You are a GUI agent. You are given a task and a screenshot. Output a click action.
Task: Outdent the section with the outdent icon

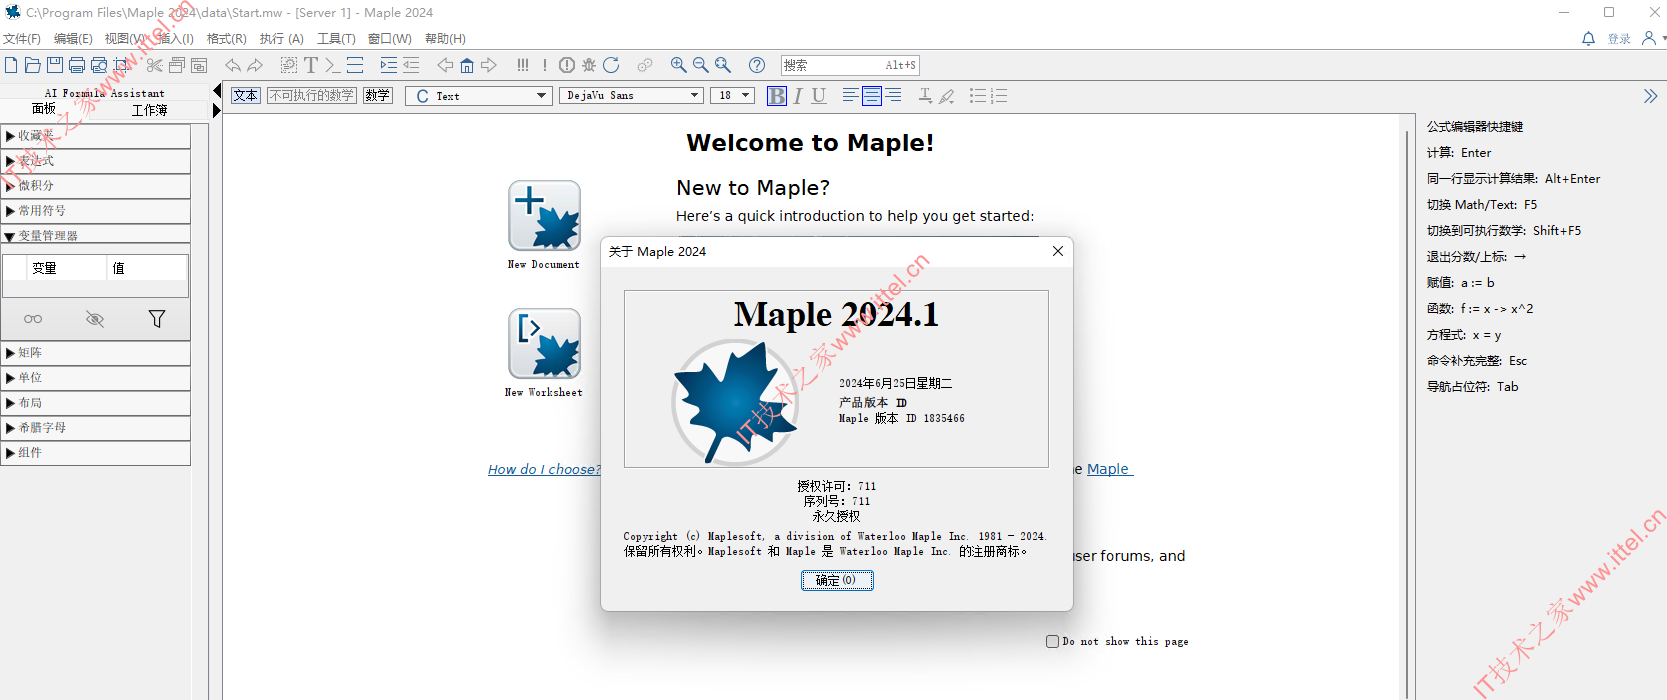click(x=411, y=65)
